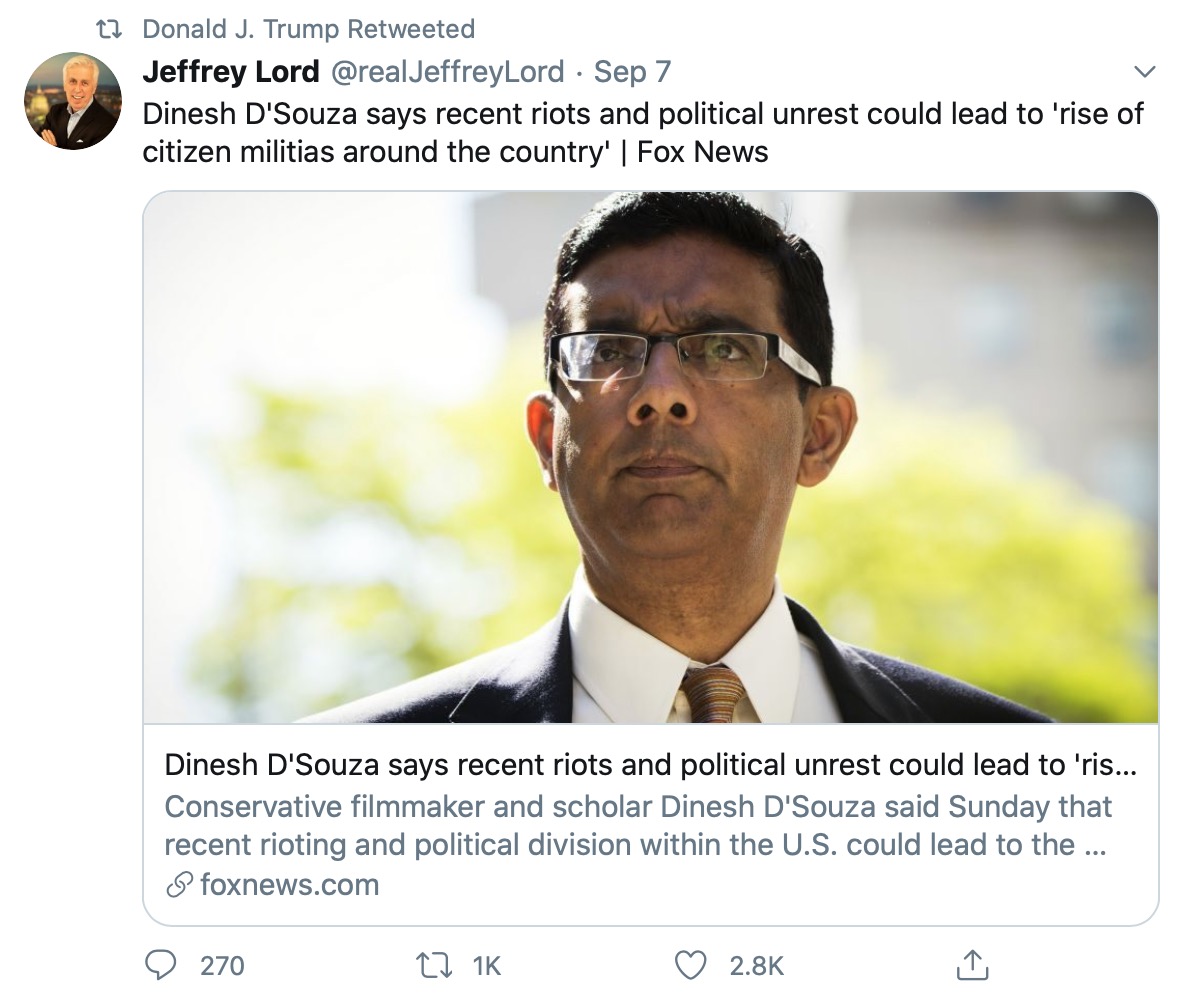Image resolution: width=1178 pixels, height=1004 pixels.
Task: Click the "Sep 7" tweet timestamp
Action: coord(632,72)
